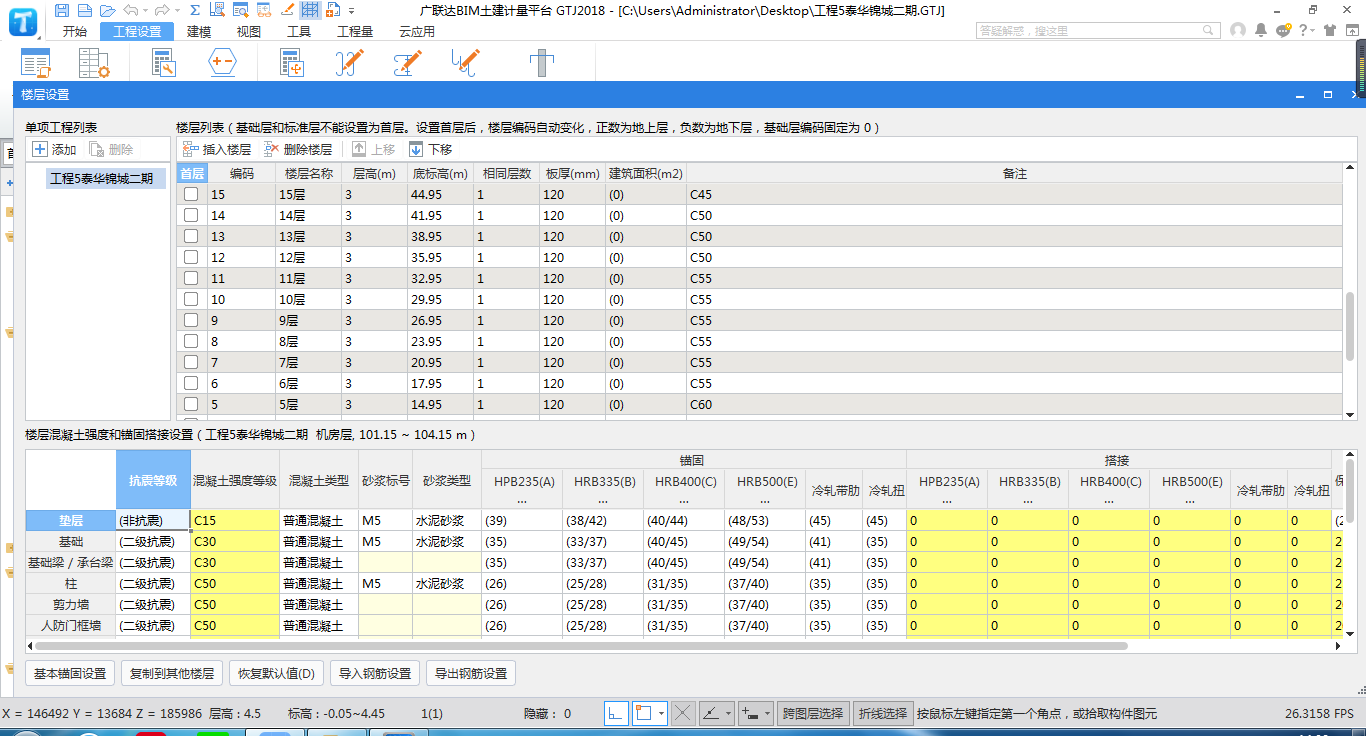Check the first-floor checkbox for 7层
The height and width of the screenshot is (736, 1366).
coord(191,362)
